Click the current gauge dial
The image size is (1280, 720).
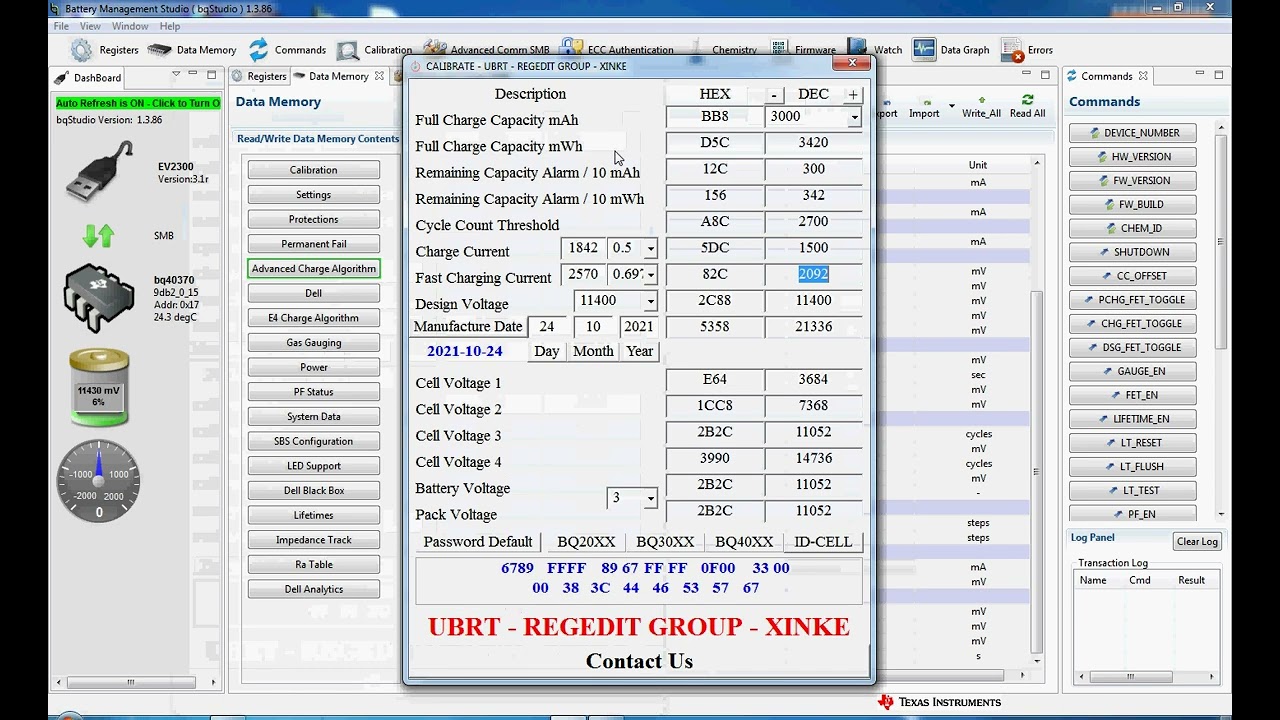pos(98,481)
